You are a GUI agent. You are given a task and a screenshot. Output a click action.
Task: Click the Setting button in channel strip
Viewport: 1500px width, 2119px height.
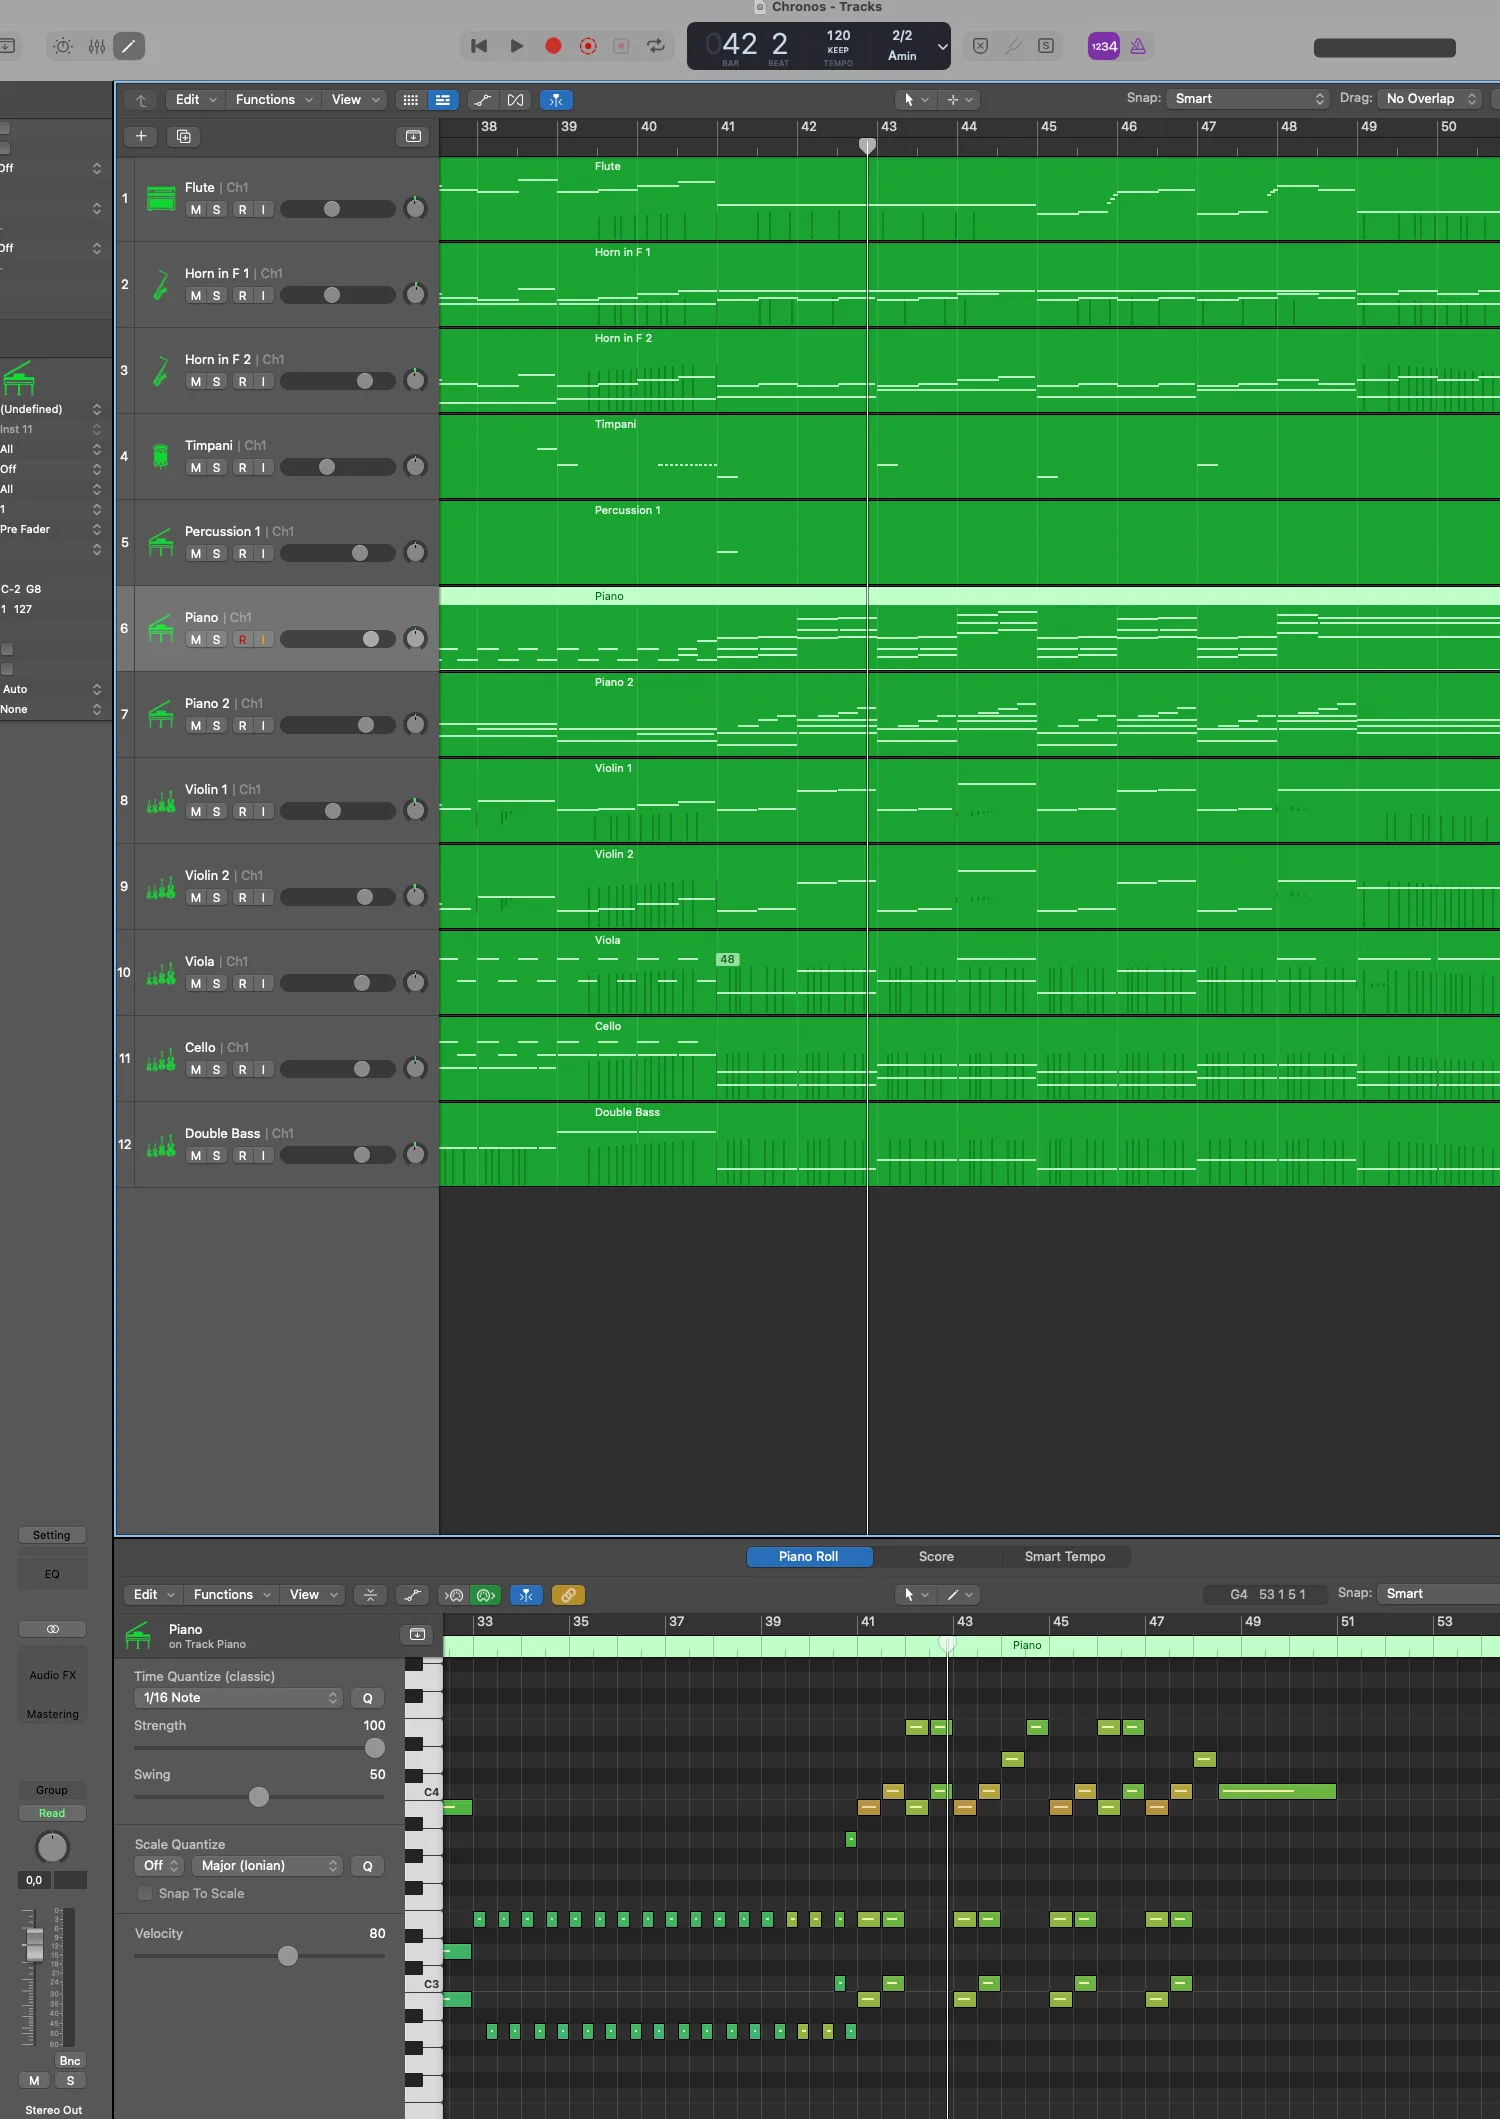pyautogui.click(x=52, y=1535)
